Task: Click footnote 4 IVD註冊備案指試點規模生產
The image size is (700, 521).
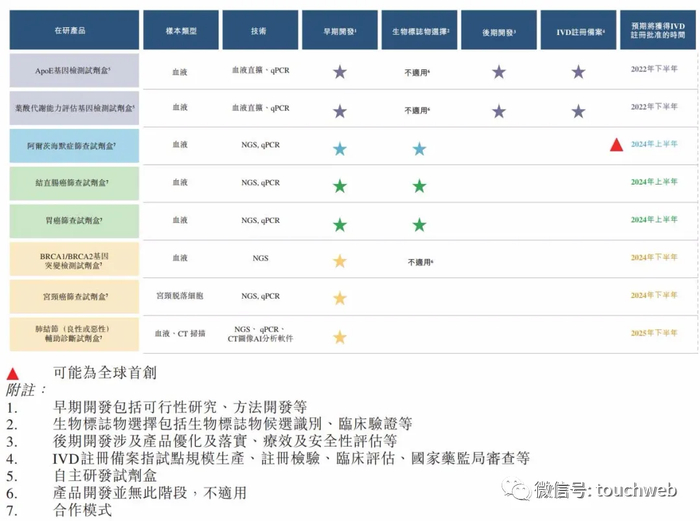Action: [291, 458]
